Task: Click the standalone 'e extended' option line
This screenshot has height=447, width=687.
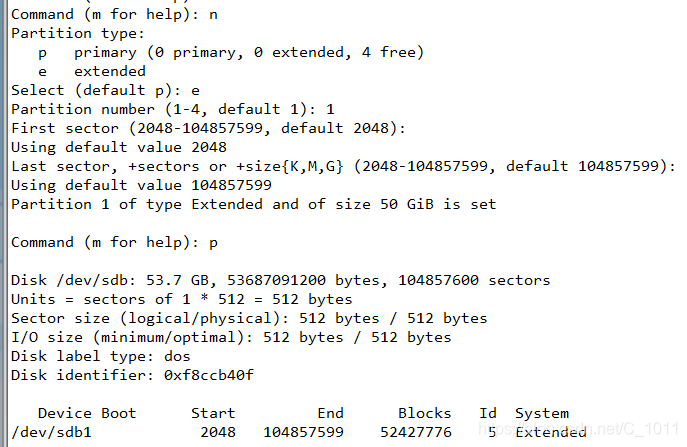Action: point(92,71)
